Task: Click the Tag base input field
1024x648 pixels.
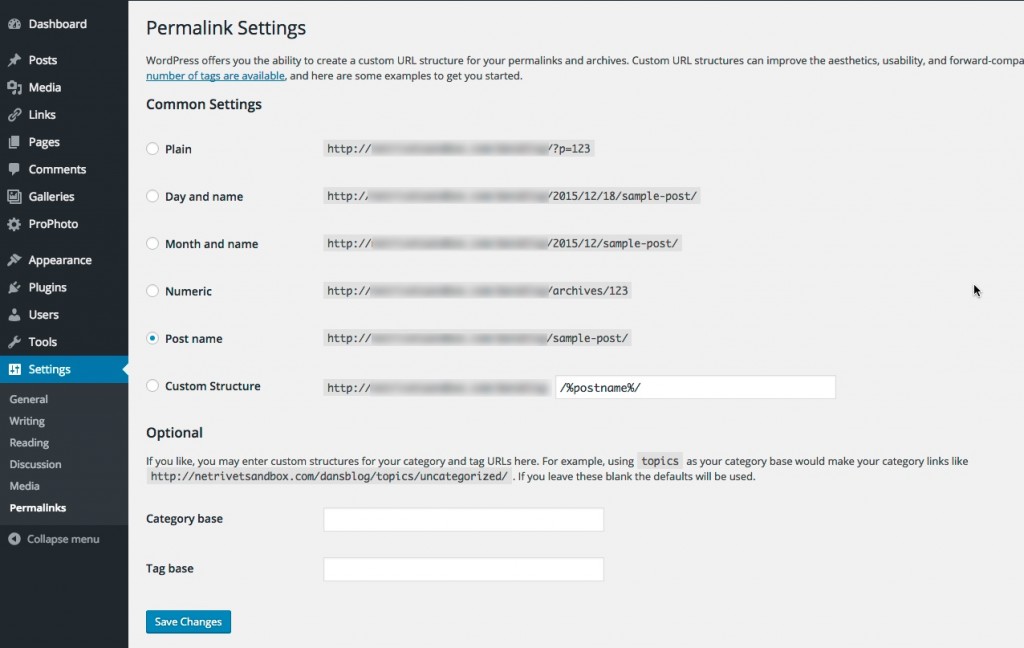Action: pos(464,569)
